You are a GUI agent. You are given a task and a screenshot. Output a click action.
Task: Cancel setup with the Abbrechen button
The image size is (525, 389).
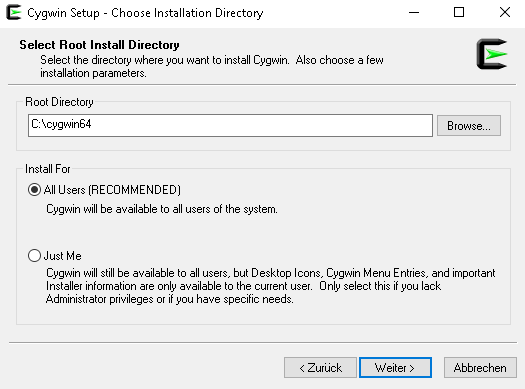(x=480, y=368)
